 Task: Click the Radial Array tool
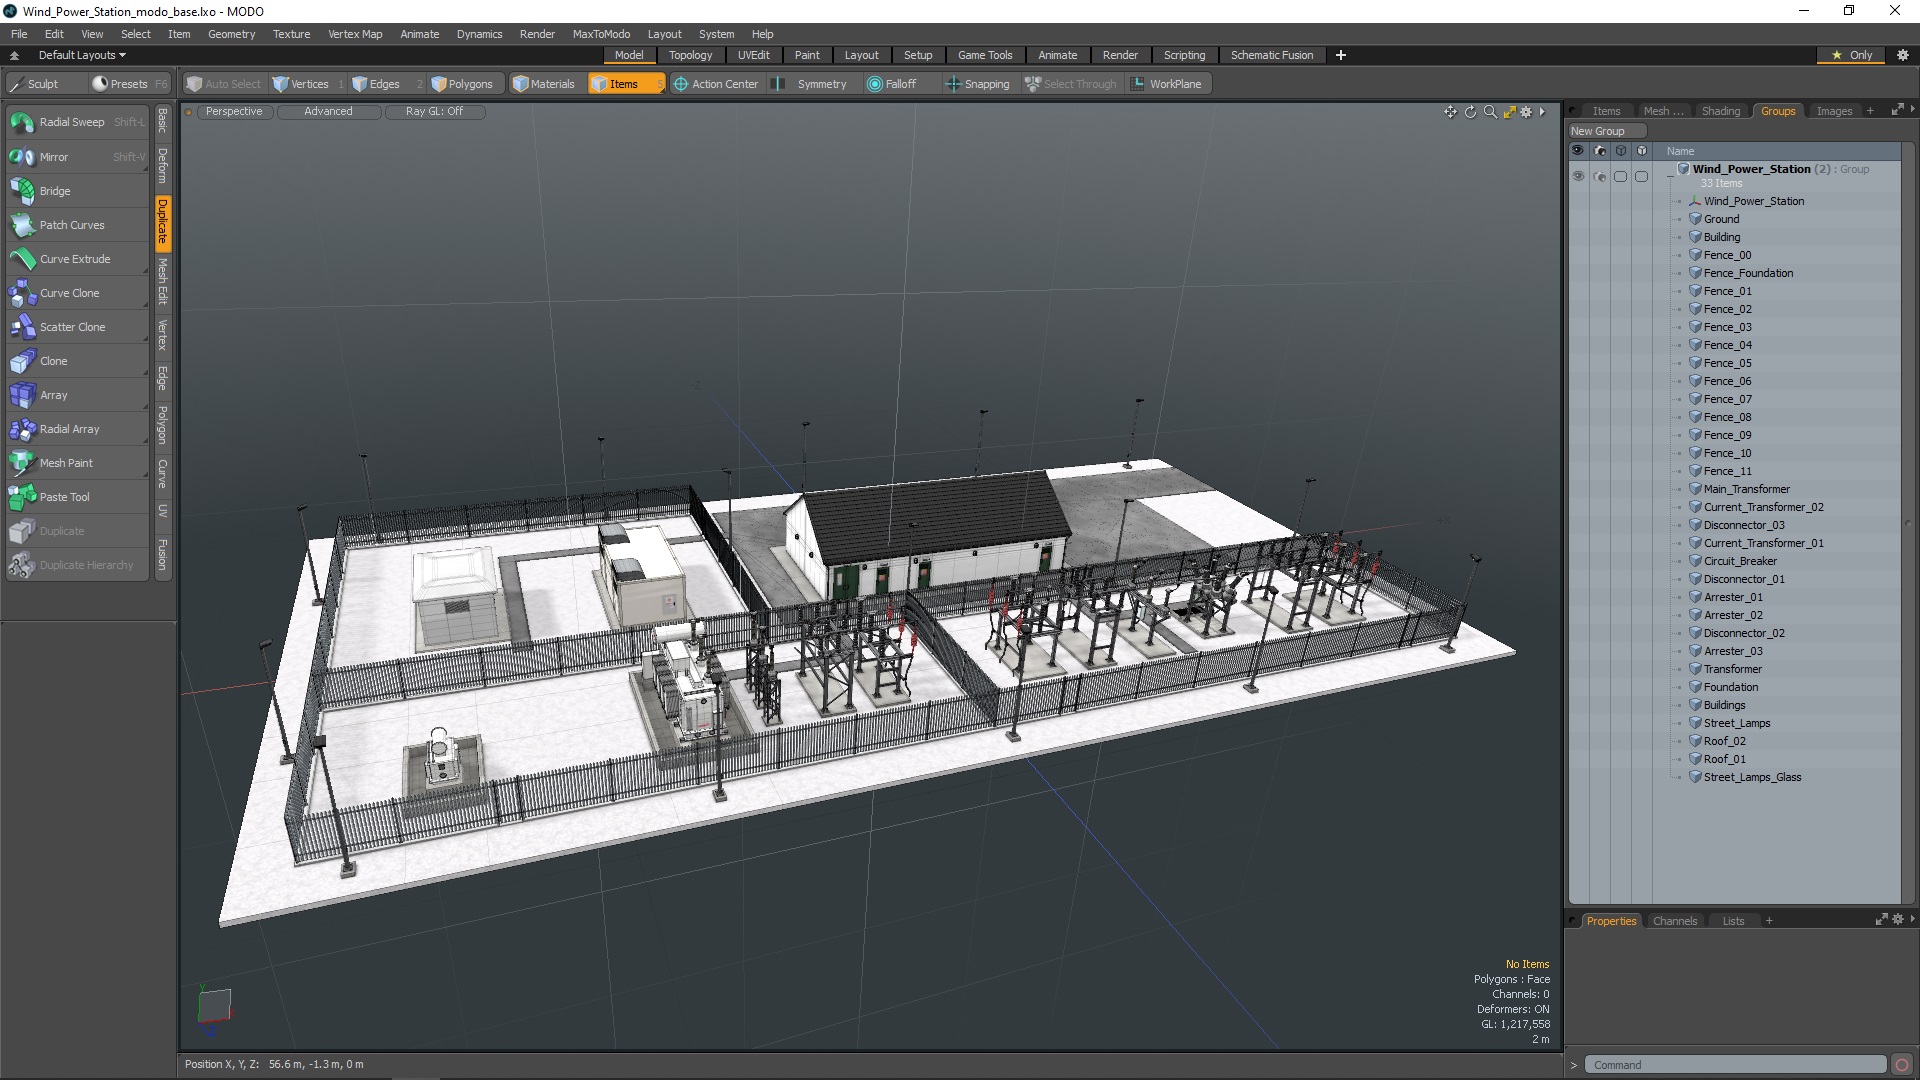point(69,429)
